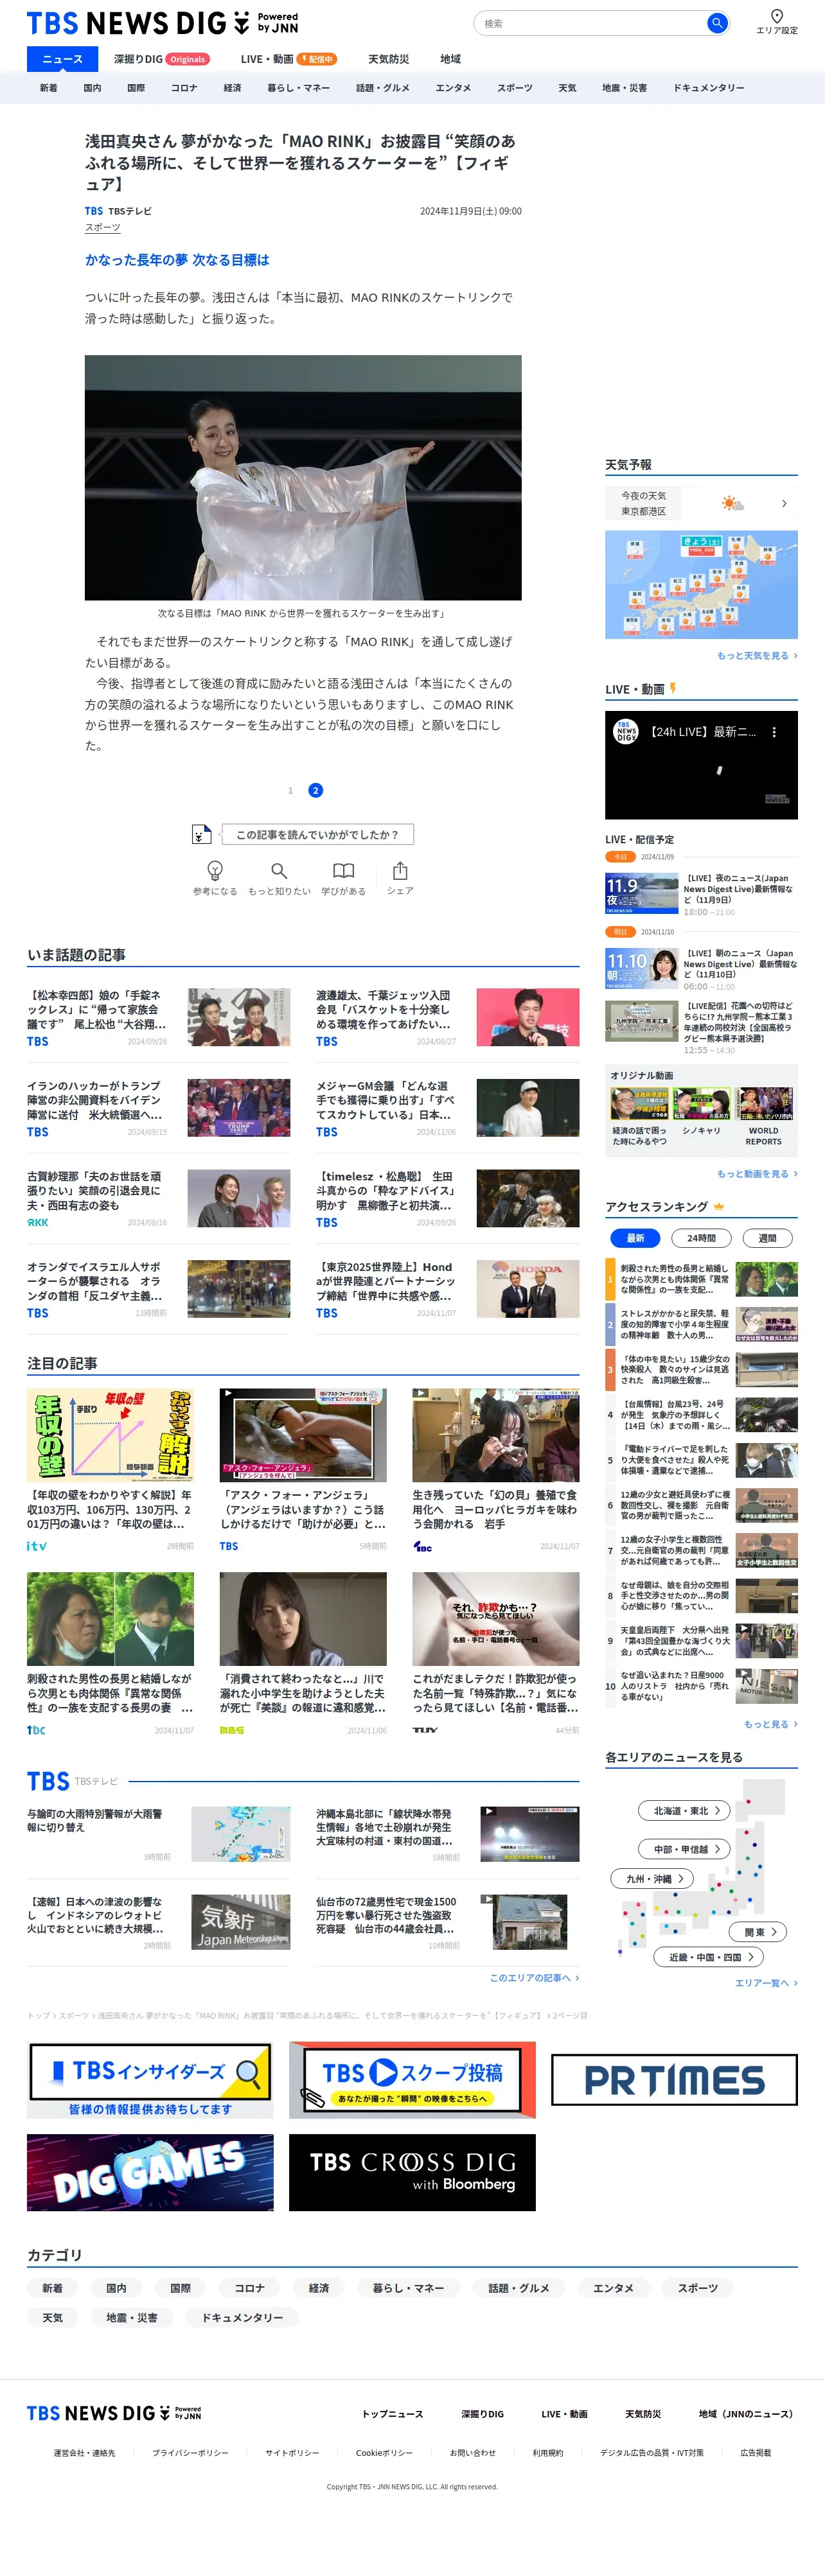This screenshot has height=2576, width=825.
Task: Open the 浅田真央 skating article photo
Action: click(303, 477)
